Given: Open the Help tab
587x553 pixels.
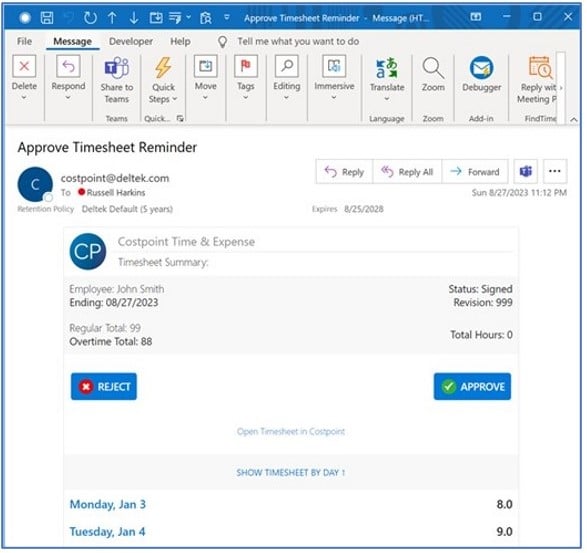Looking at the screenshot, I should click(180, 41).
